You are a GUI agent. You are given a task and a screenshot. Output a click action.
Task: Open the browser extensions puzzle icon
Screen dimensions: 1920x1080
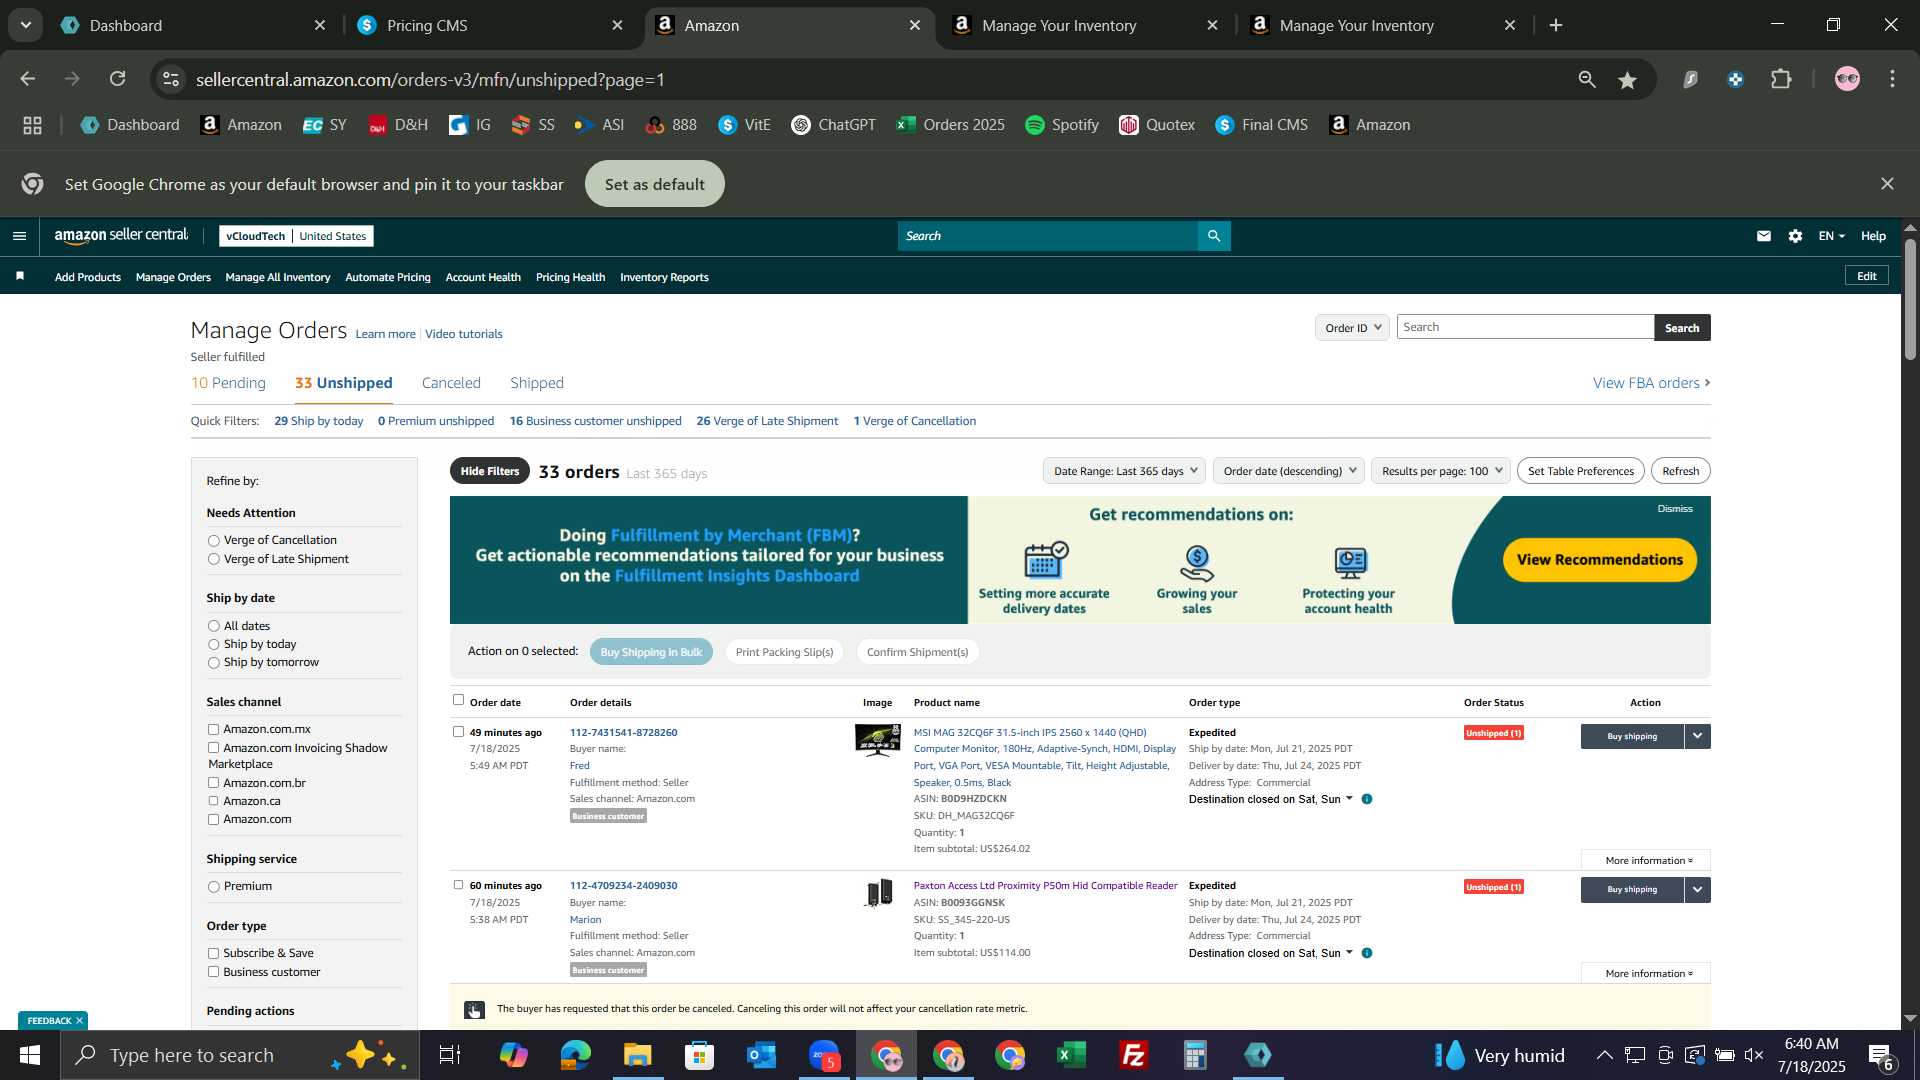click(1781, 79)
